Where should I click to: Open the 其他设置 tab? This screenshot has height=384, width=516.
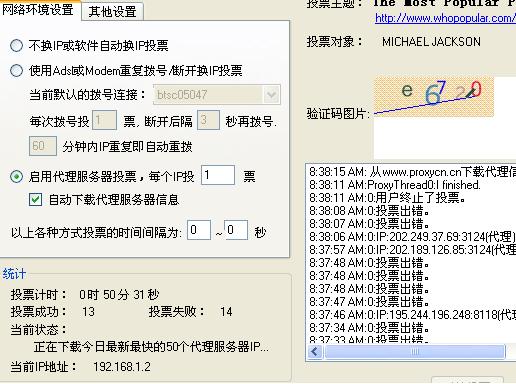[x=113, y=12]
